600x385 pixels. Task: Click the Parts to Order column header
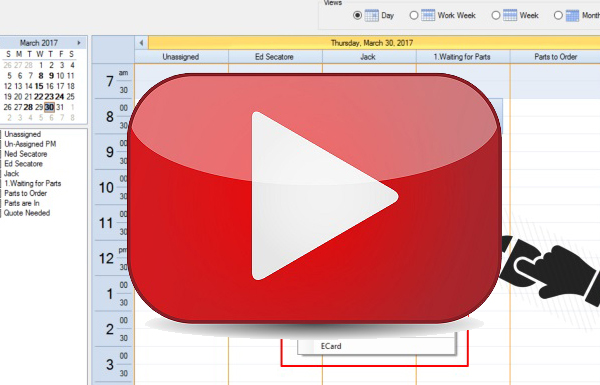(x=555, y=57)
